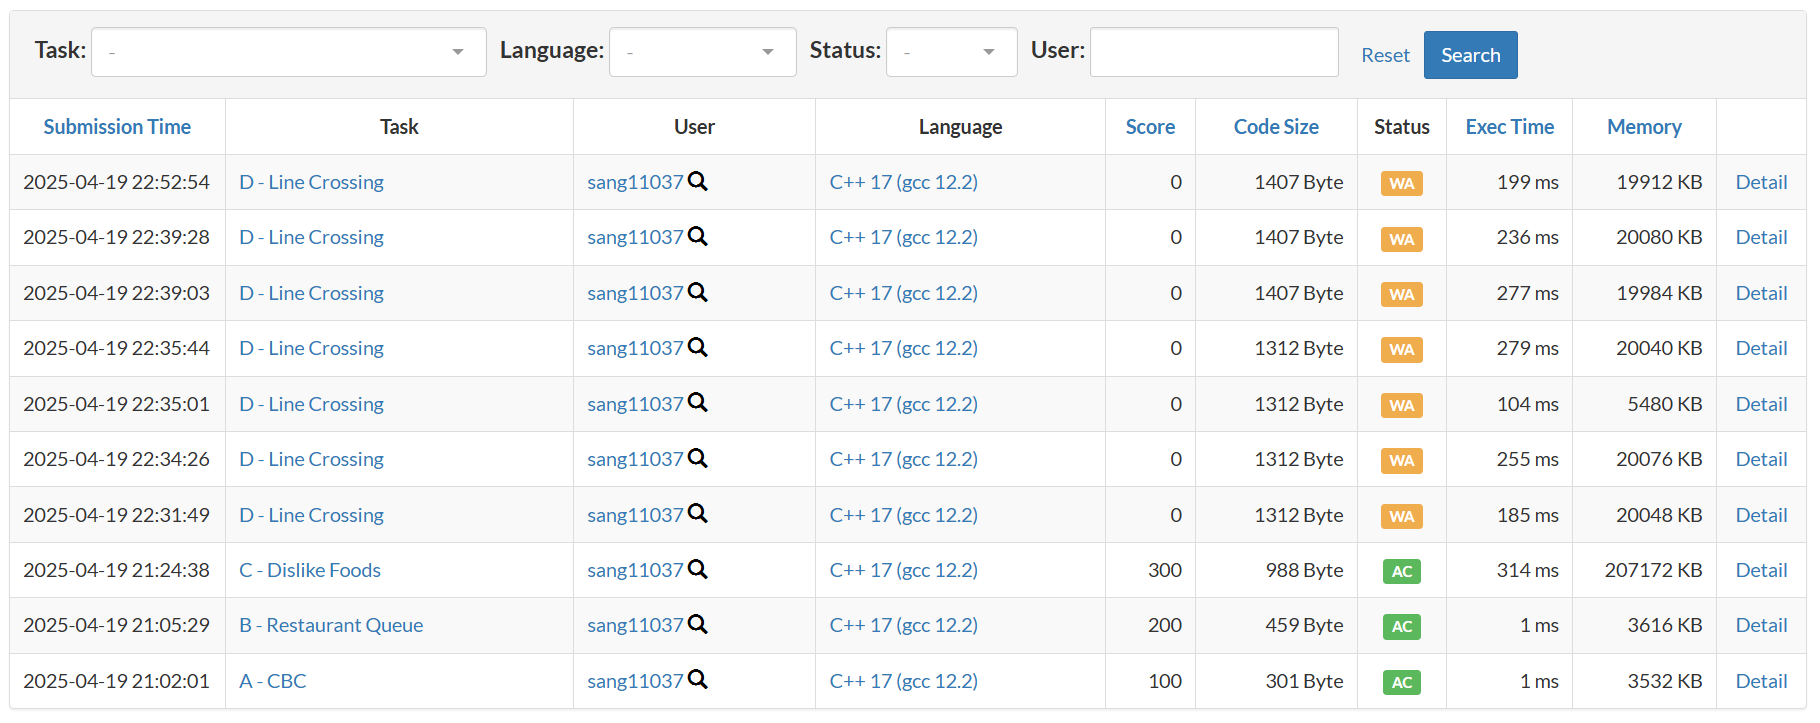This screenshot has height=723, width=1820.
Task: Click WA status badge in 22:34:26 row
Action: (1402, 460)
